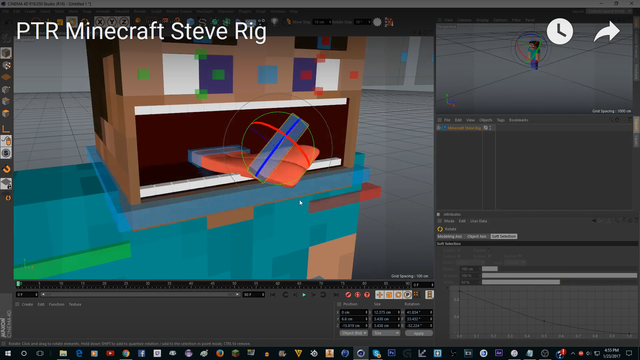The width and height of the screenshot is (640, 360).
Task: Click the Cube primitive icon in top toolbar
Action: tap(190, 22)
